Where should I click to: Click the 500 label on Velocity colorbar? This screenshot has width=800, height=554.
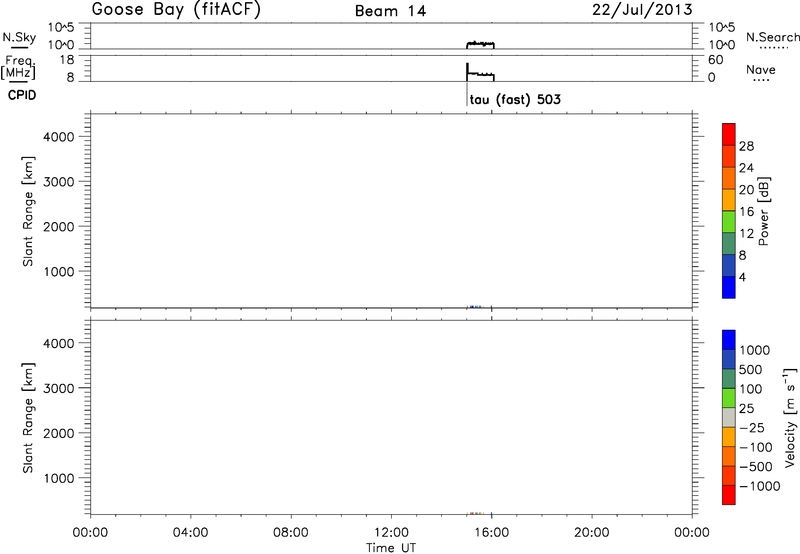[751, 369]
